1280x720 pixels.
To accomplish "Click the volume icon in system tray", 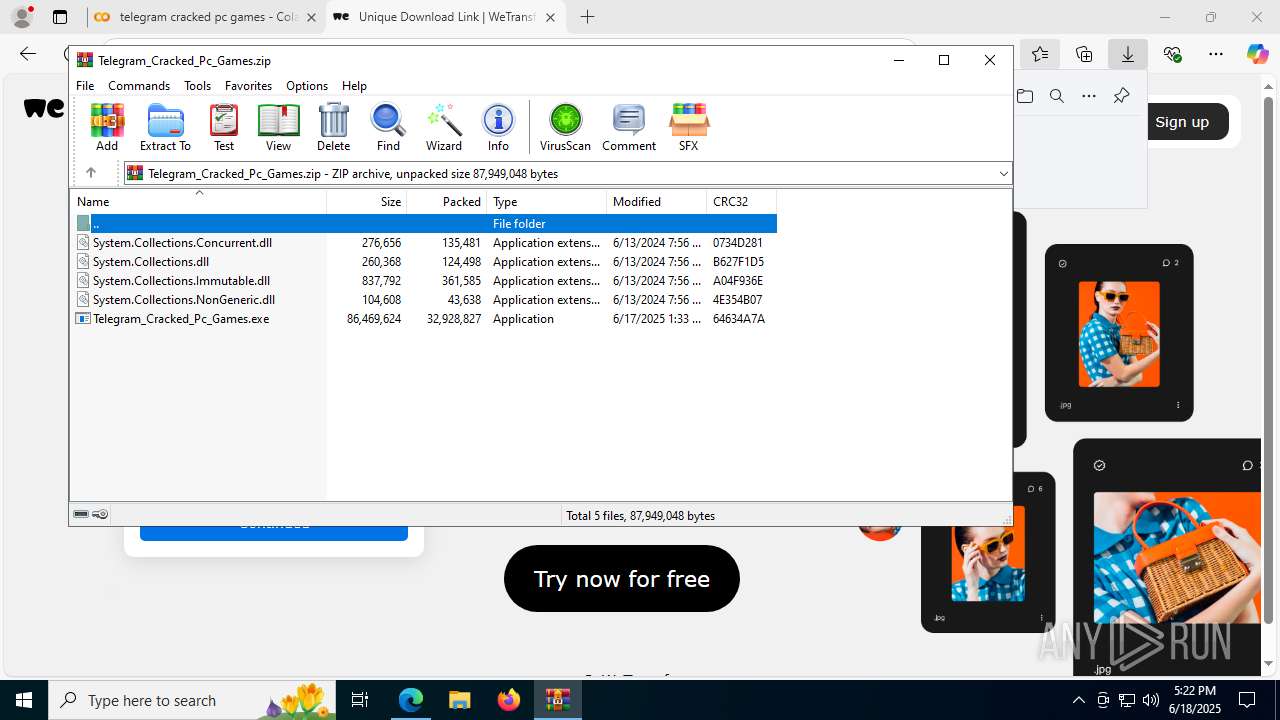I will [1150, 700].
